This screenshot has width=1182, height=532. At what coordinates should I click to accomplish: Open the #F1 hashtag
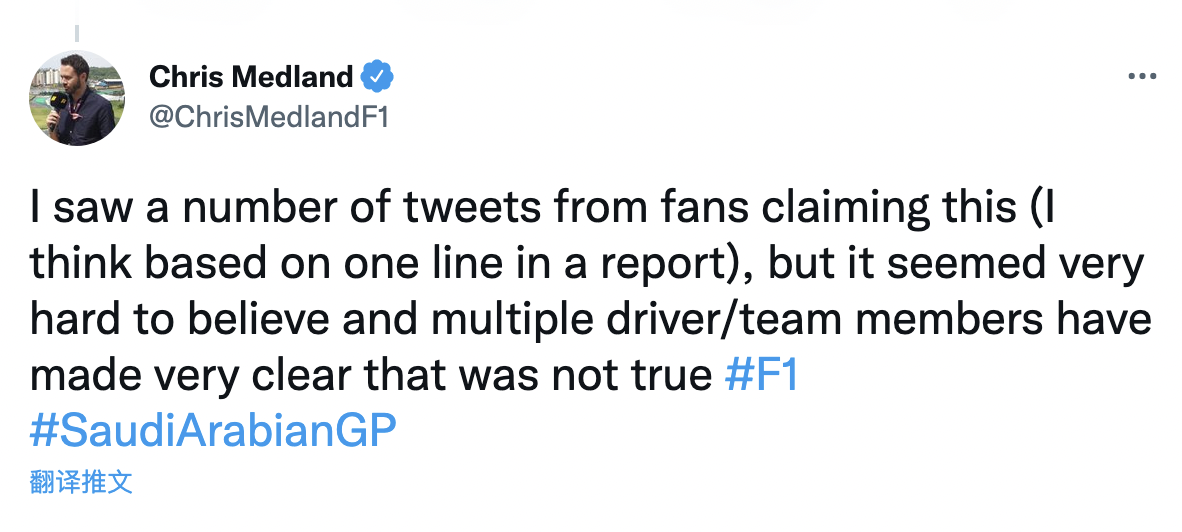[760, 375]
